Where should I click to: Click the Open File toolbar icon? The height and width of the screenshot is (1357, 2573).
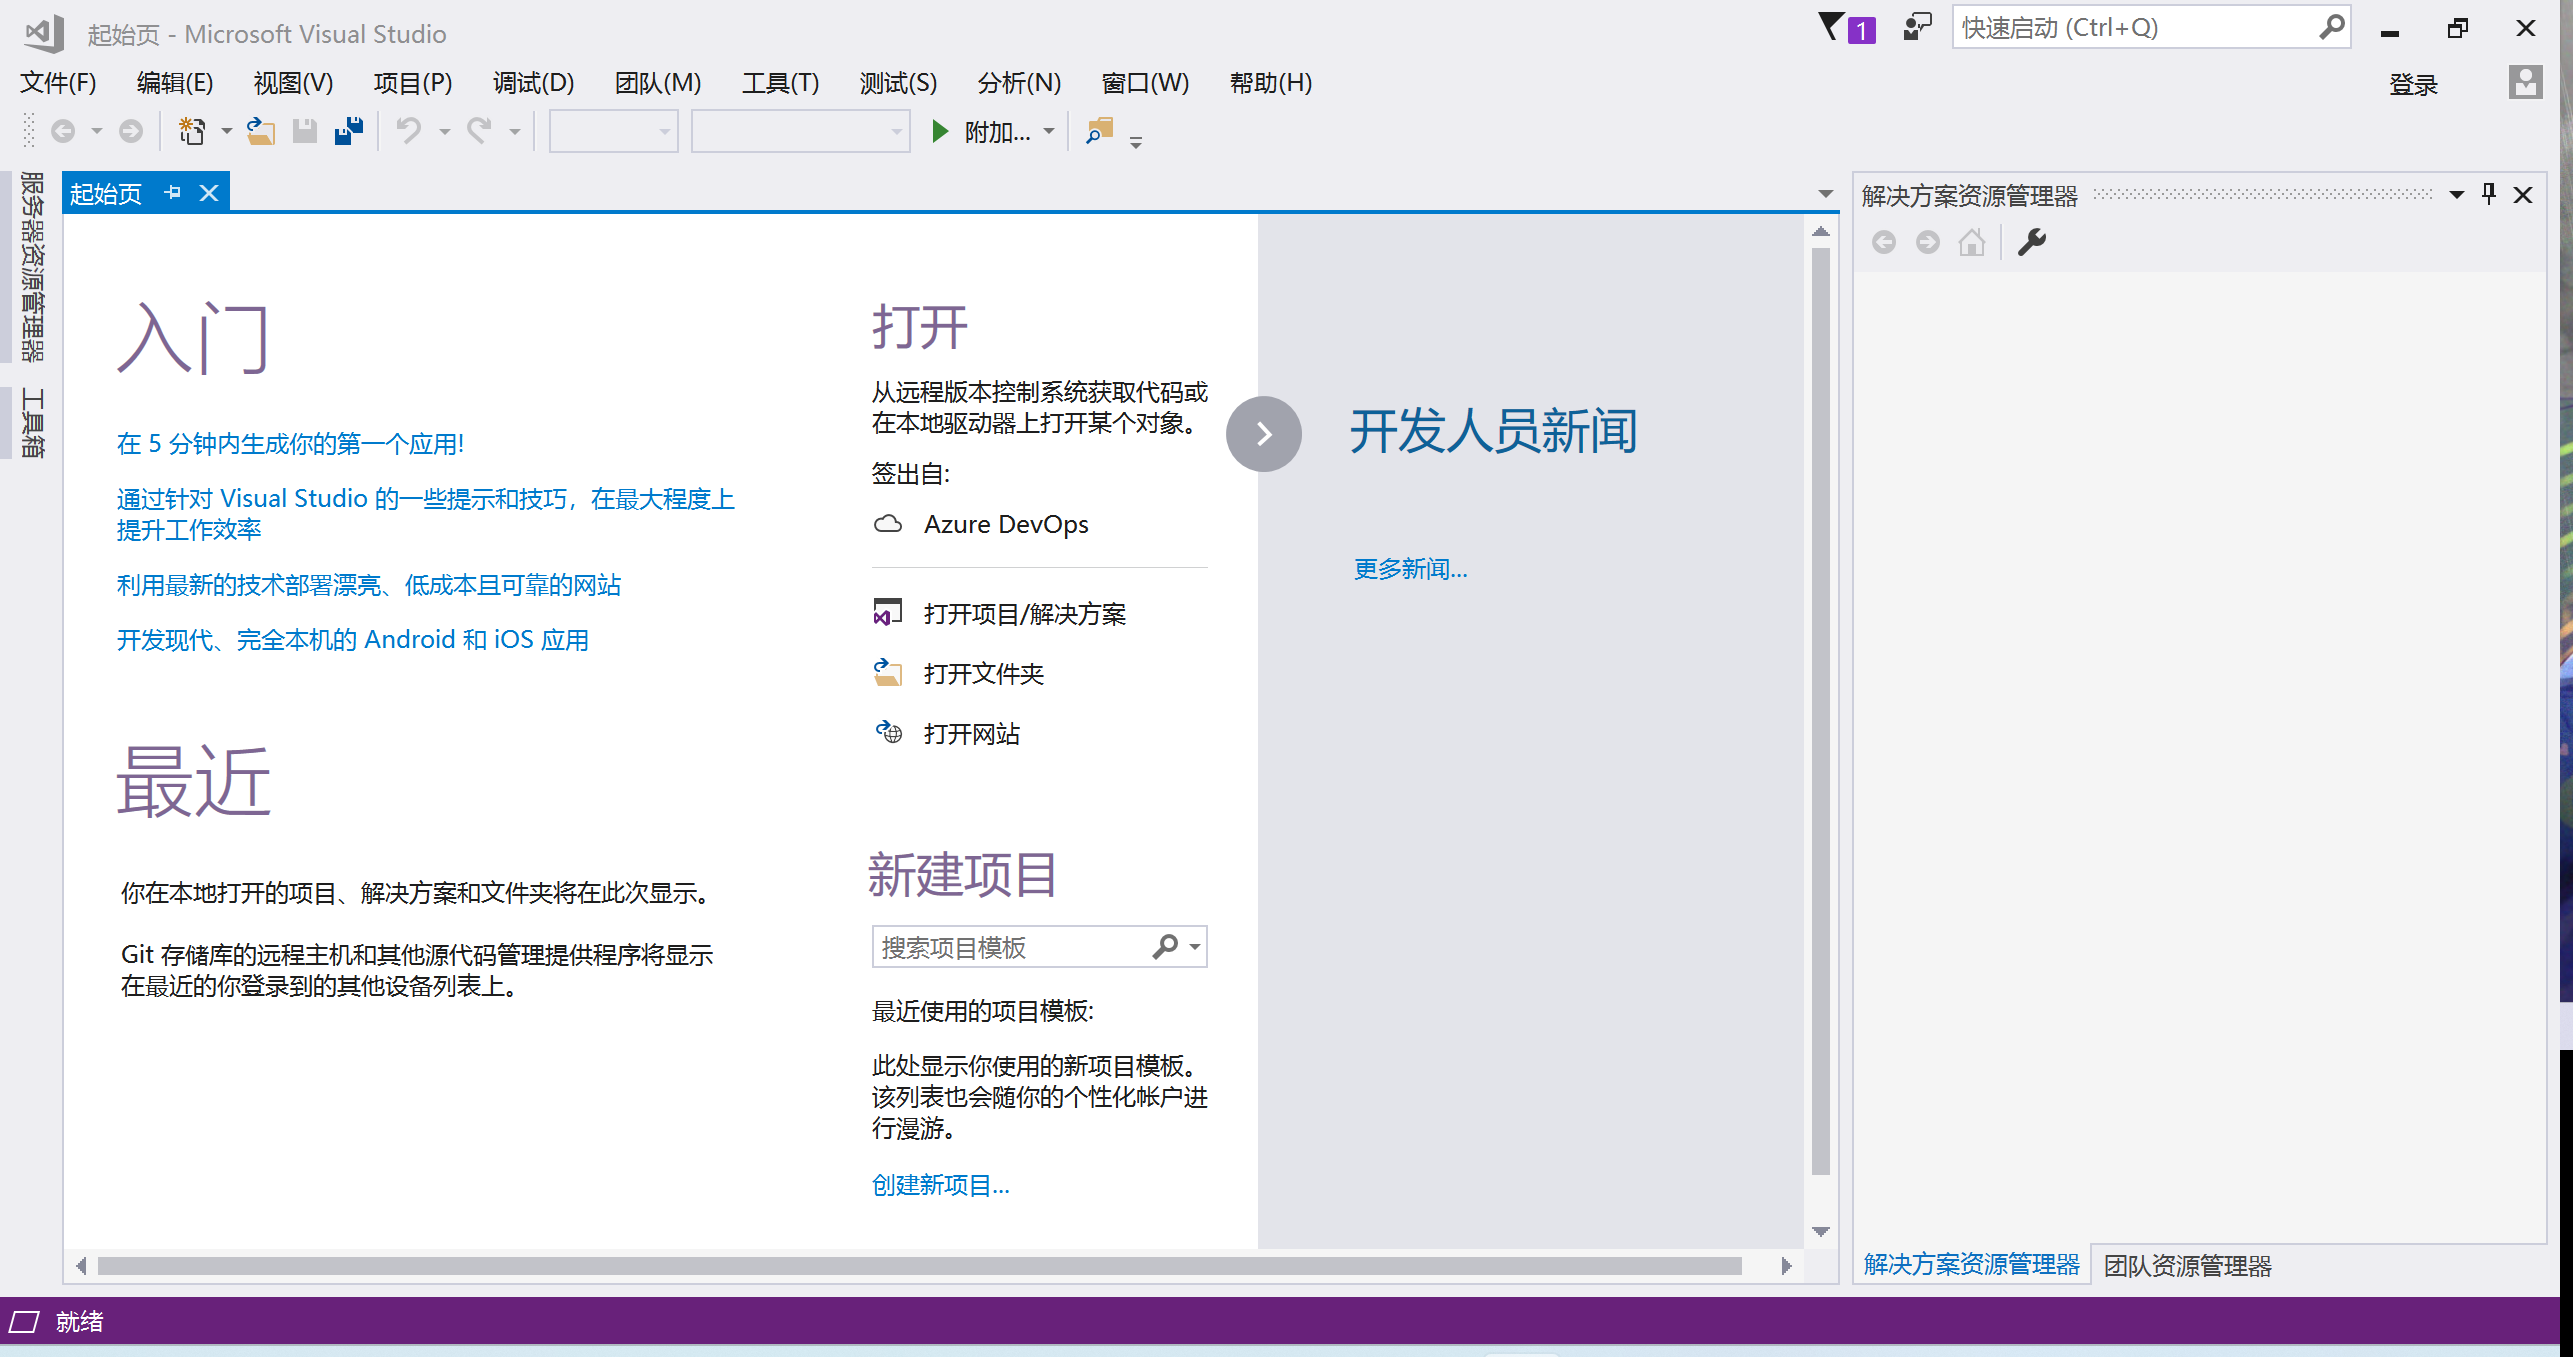coord(261,131)
